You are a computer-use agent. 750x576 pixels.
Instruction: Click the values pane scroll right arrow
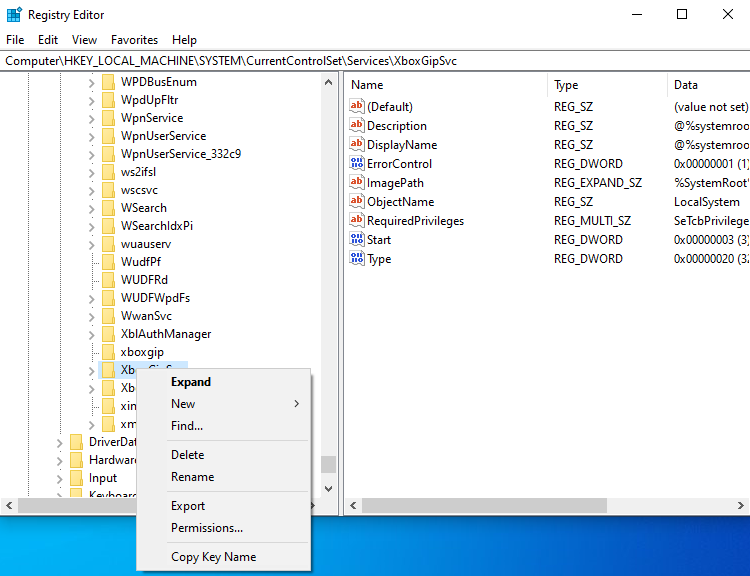pos(740,505)
